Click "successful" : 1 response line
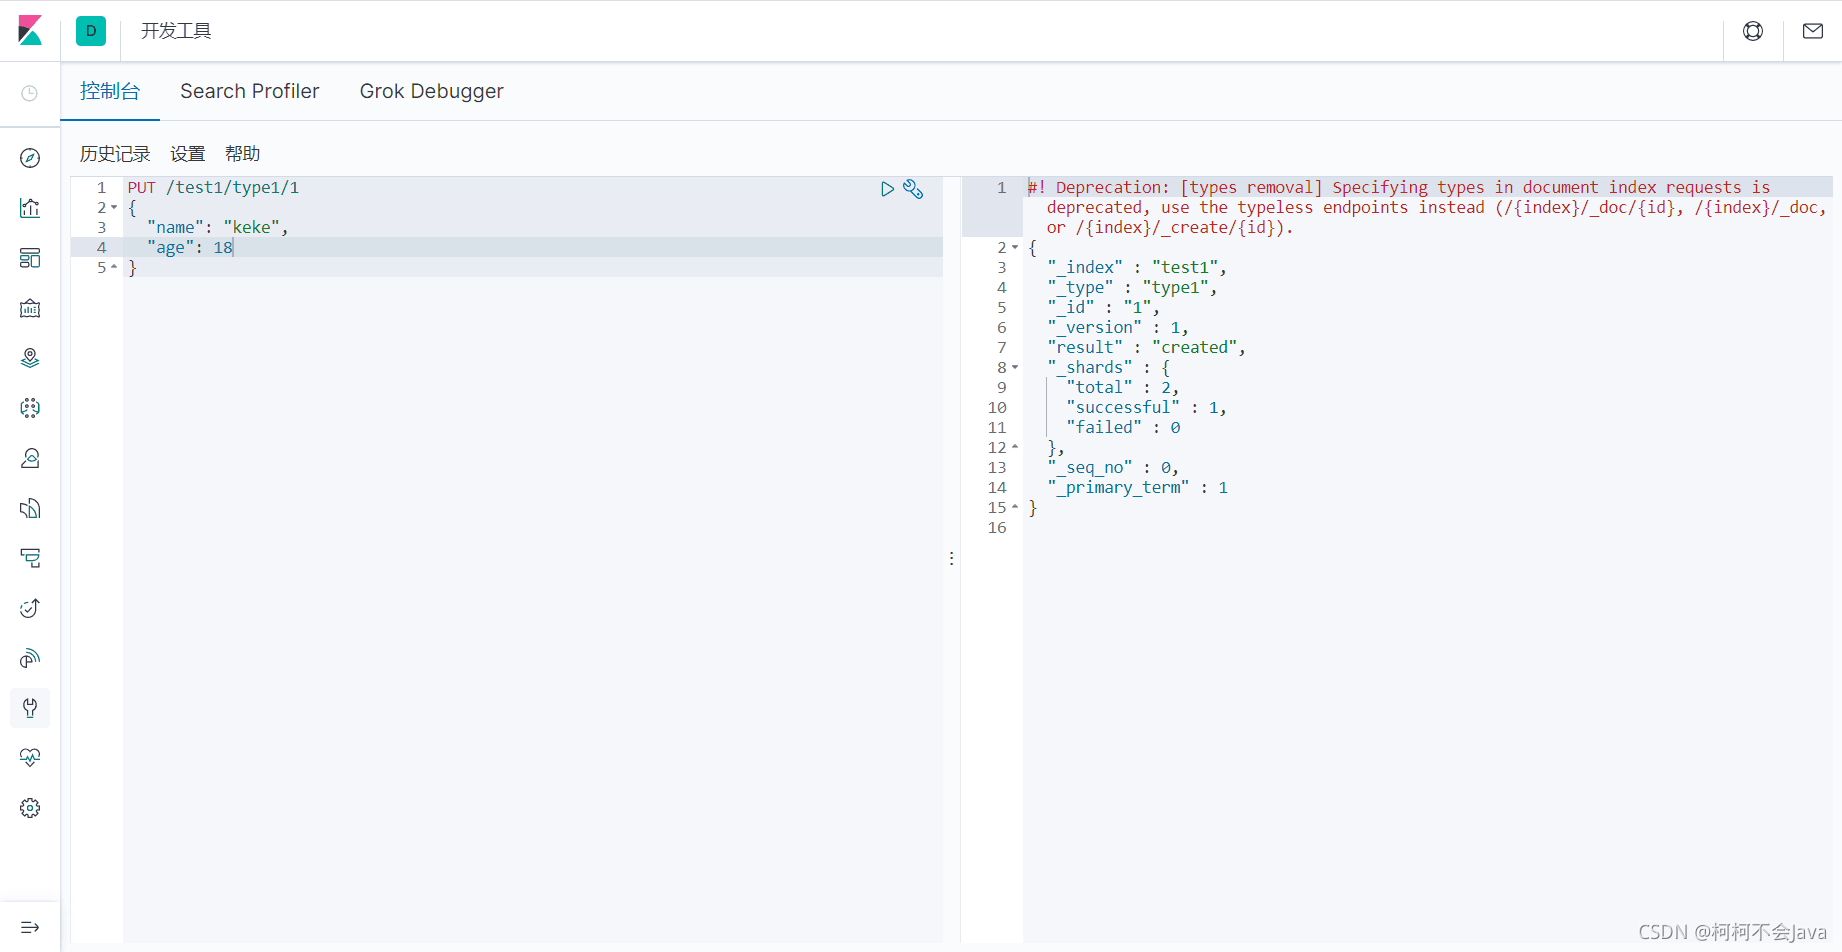The image size is (1842, 952). 1146,407
